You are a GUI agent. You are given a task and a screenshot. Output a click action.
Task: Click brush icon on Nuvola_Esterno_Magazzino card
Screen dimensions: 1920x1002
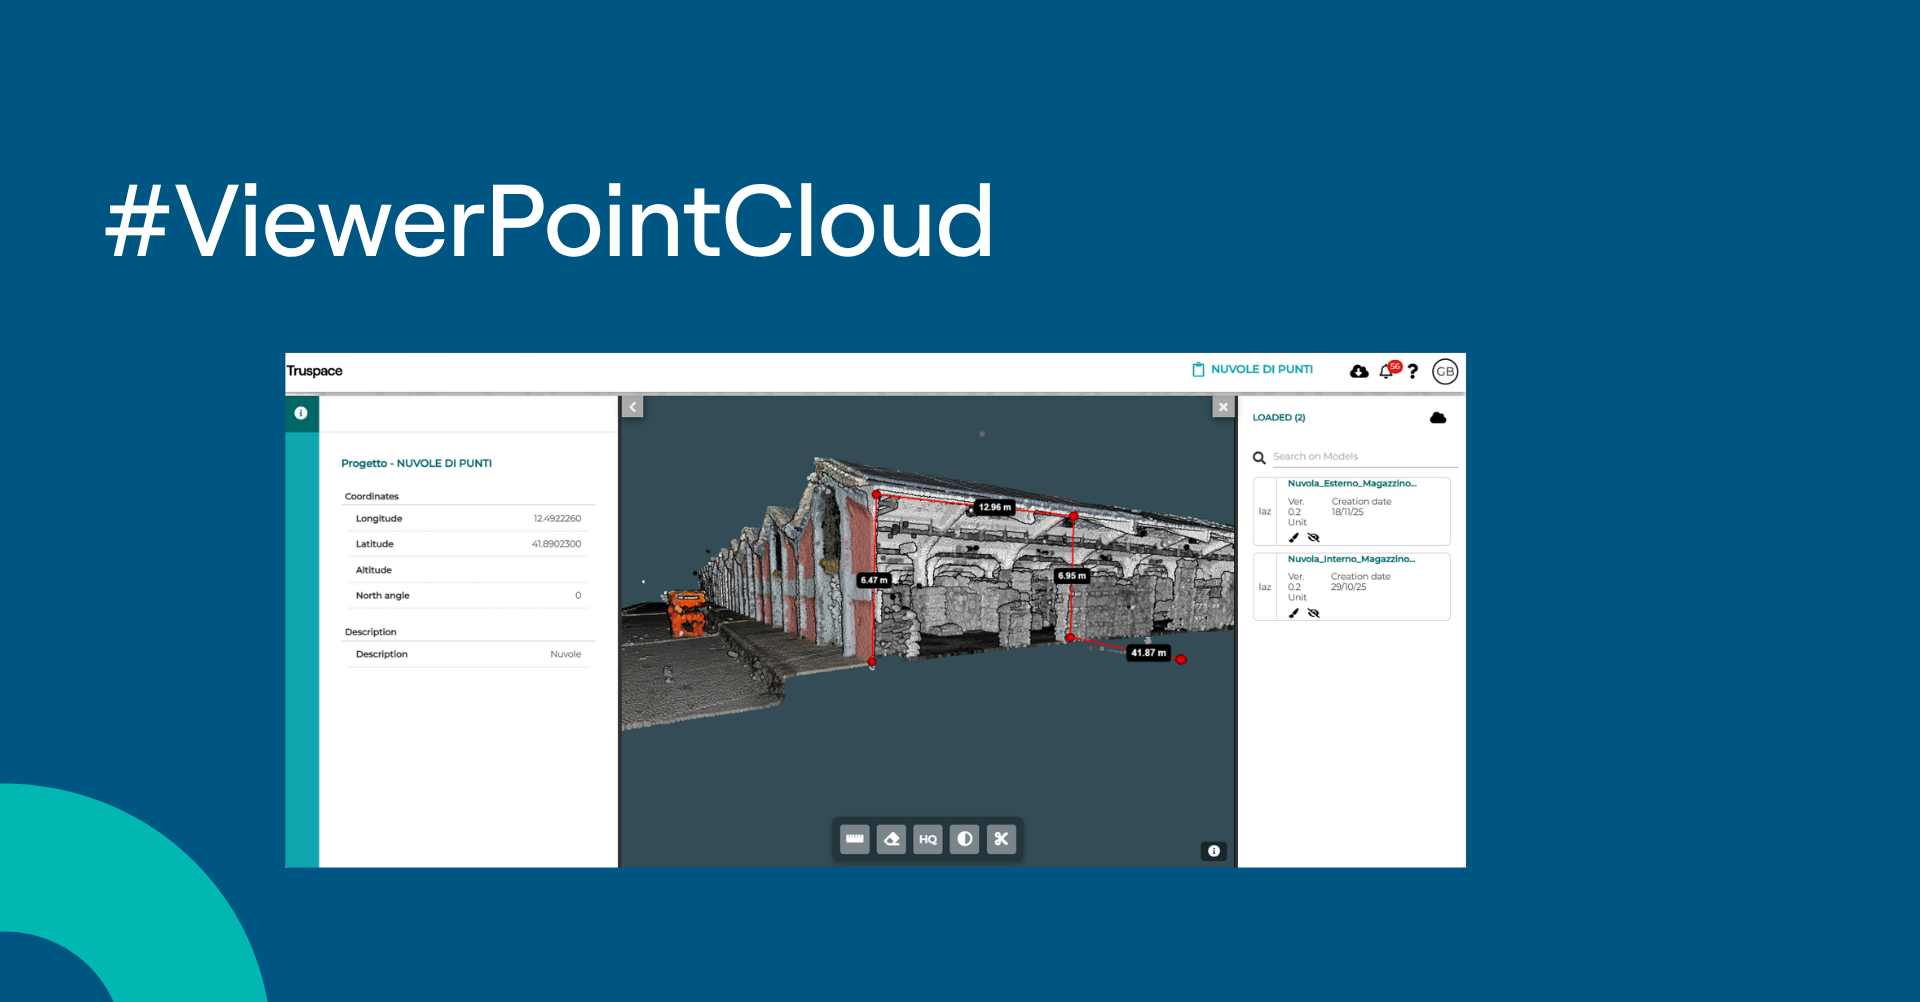(1294, 538)
